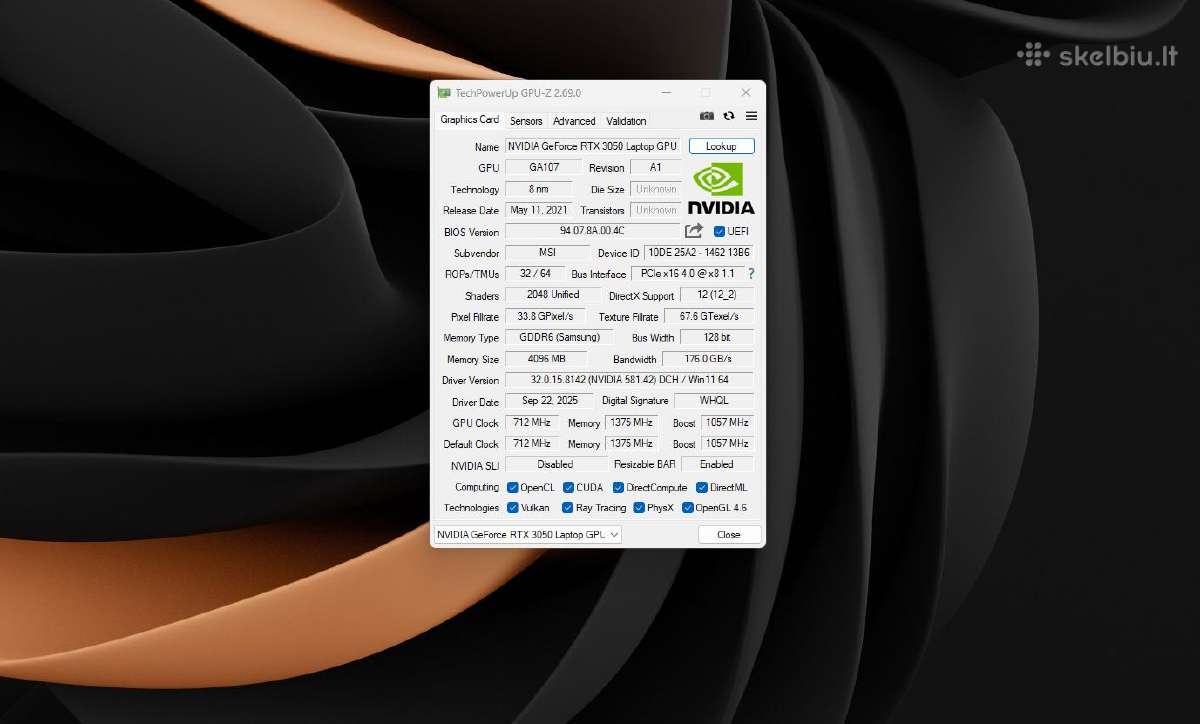1200x724 pixels.
Task: Click the Subvendor field showing MSI
Action: (x=547, y=253)
